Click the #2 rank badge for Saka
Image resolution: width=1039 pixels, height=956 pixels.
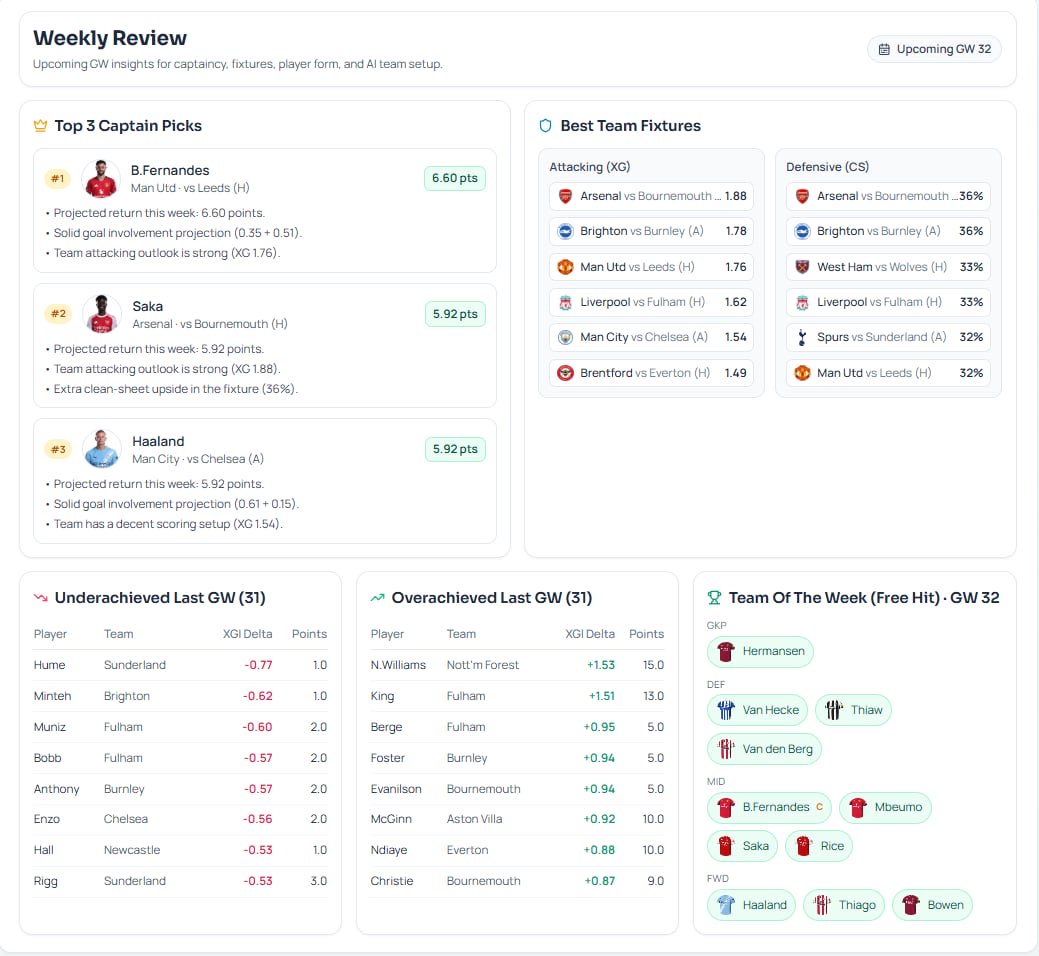58,314
